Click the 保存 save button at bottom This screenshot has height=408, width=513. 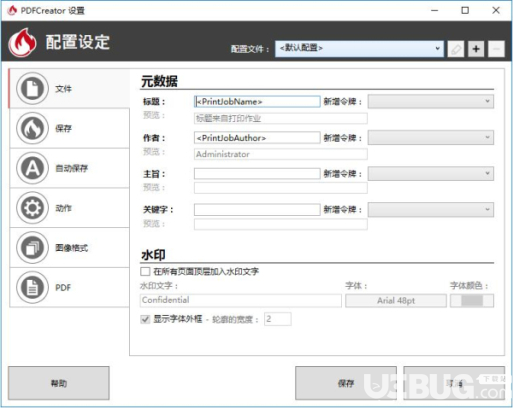346,383
